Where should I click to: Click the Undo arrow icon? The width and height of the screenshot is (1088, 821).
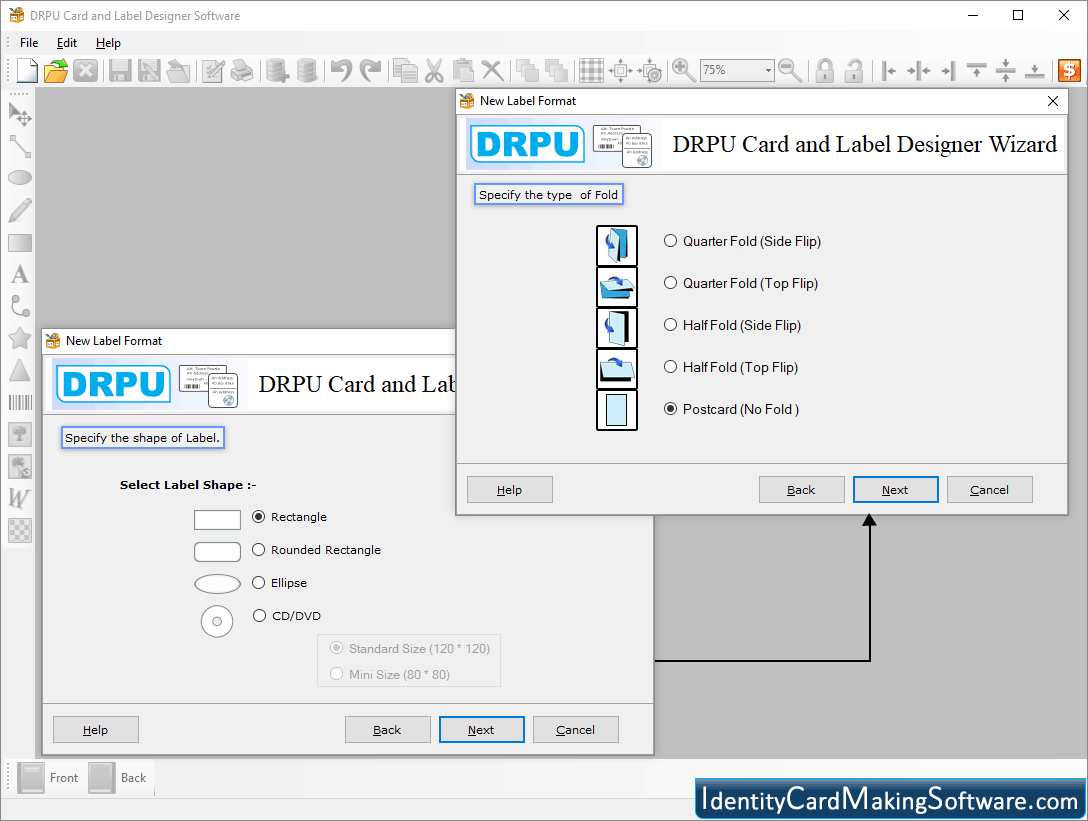(x=341, y=70)
